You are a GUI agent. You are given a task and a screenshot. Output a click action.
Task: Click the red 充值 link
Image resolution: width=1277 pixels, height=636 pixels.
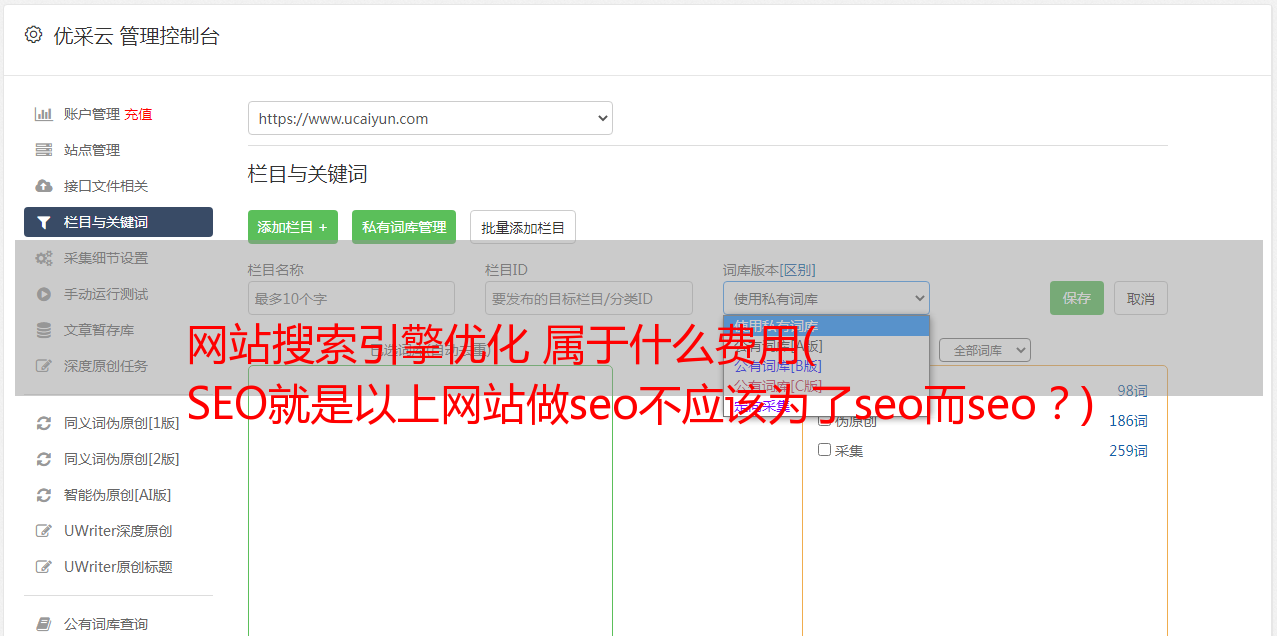coord(138,114)
